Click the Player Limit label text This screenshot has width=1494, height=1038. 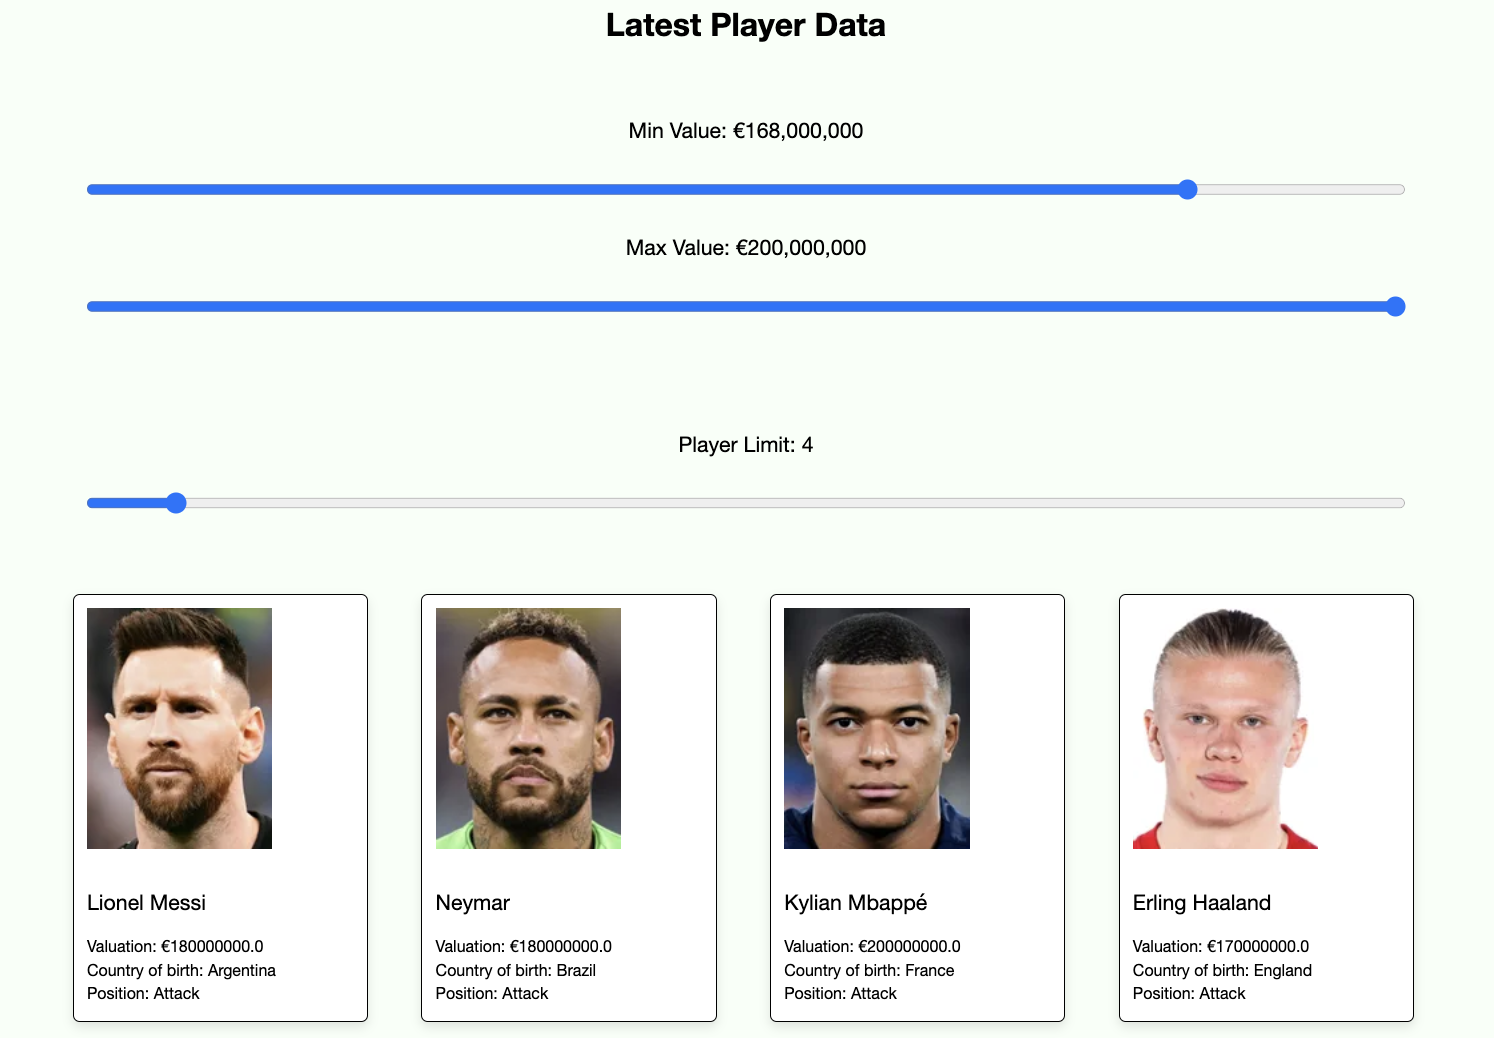746,445
